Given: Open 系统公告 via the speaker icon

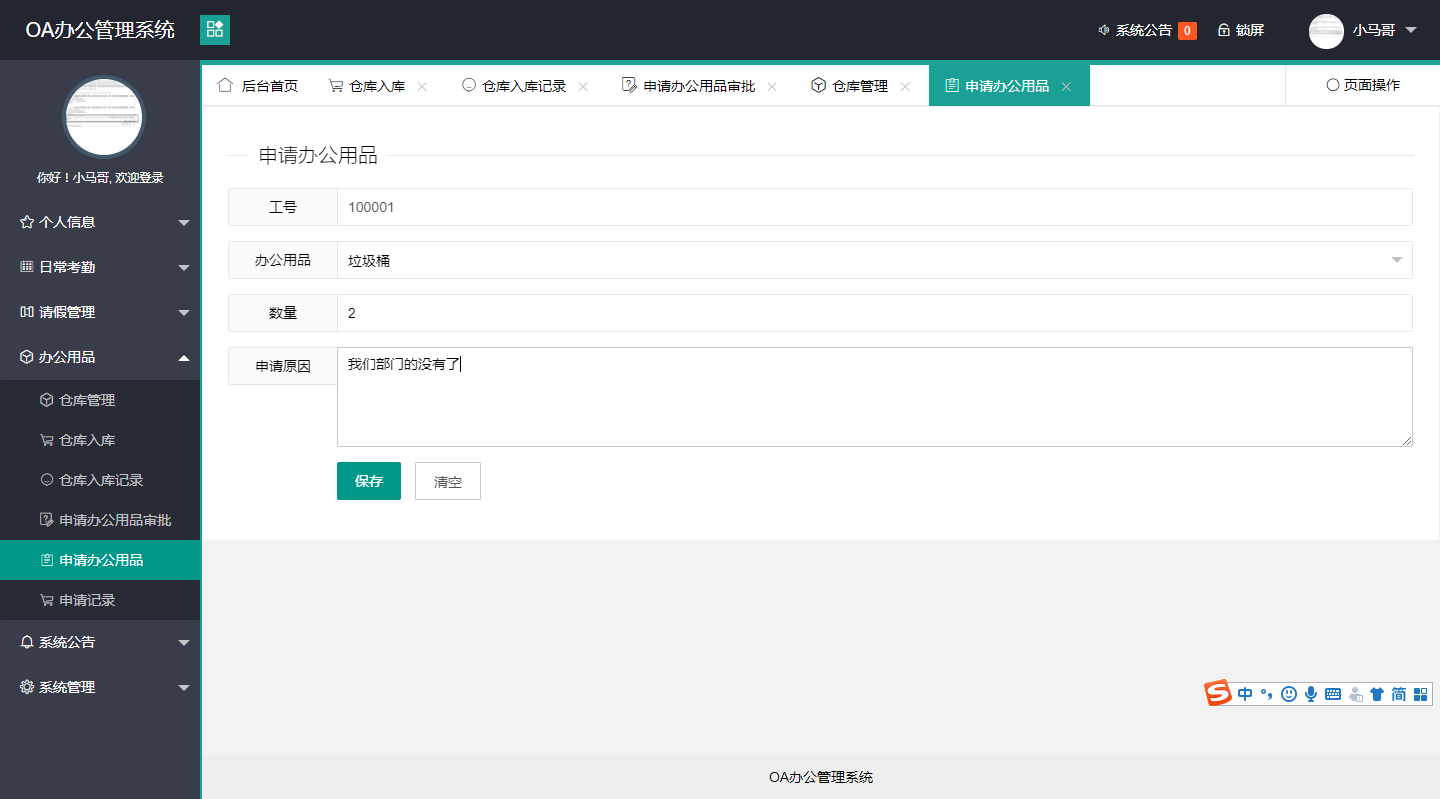Looking at the screenshot, I should tap(1103, 29).
